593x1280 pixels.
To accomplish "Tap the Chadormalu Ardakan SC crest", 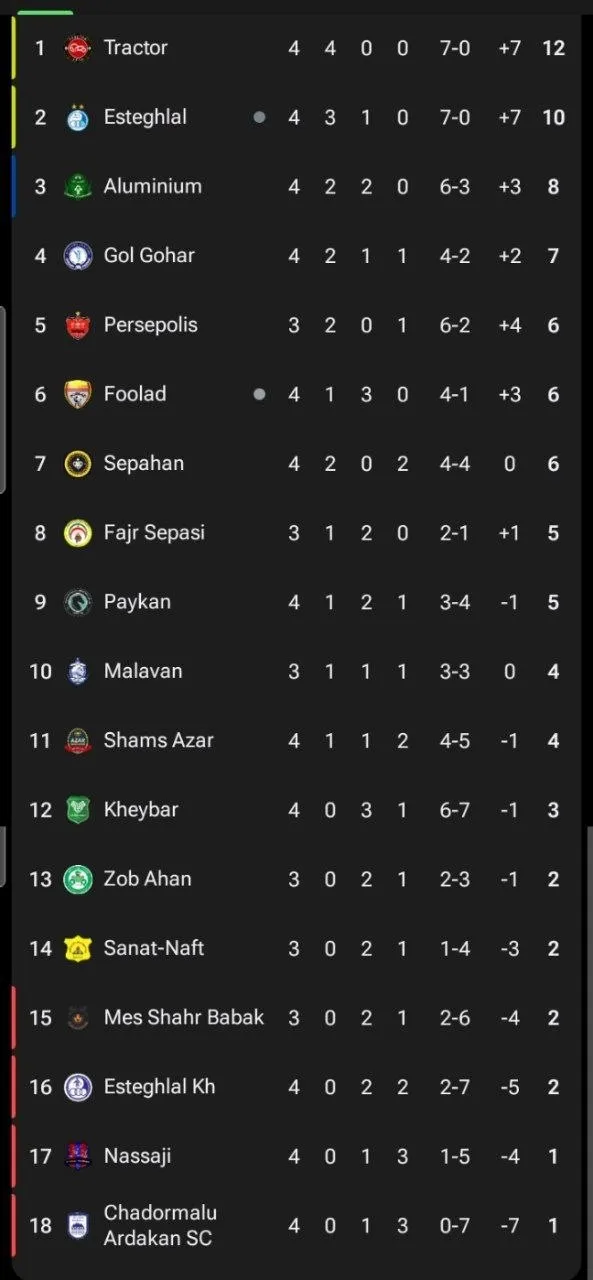I will [x=78, y=1225].
